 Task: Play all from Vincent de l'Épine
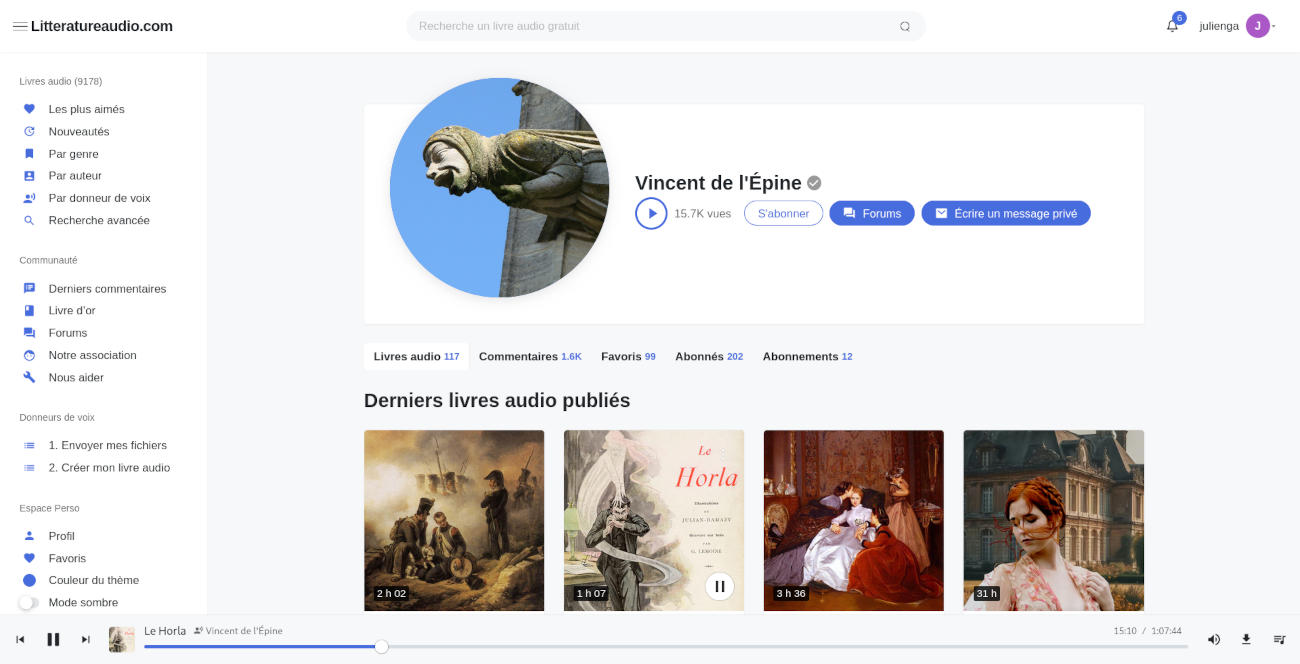coord(651,213)
